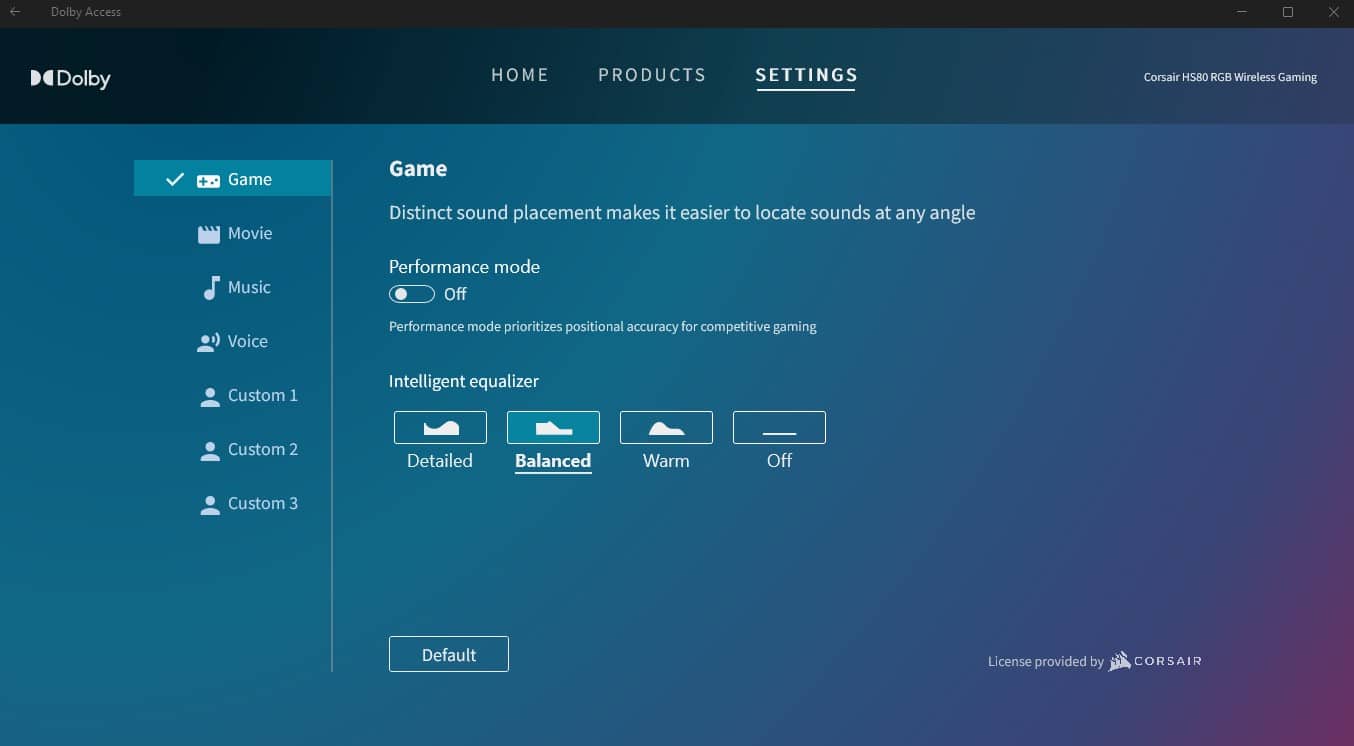Click the Dolby logo
This screenshot has width=1354, height=746.
70,78
